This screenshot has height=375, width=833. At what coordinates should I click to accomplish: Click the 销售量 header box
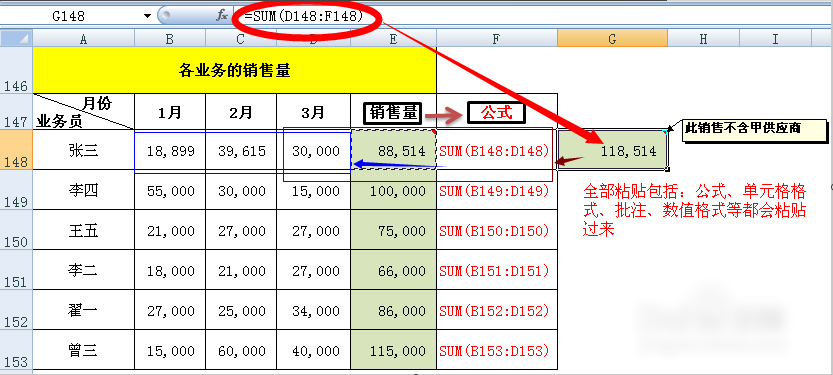(393, 113)
